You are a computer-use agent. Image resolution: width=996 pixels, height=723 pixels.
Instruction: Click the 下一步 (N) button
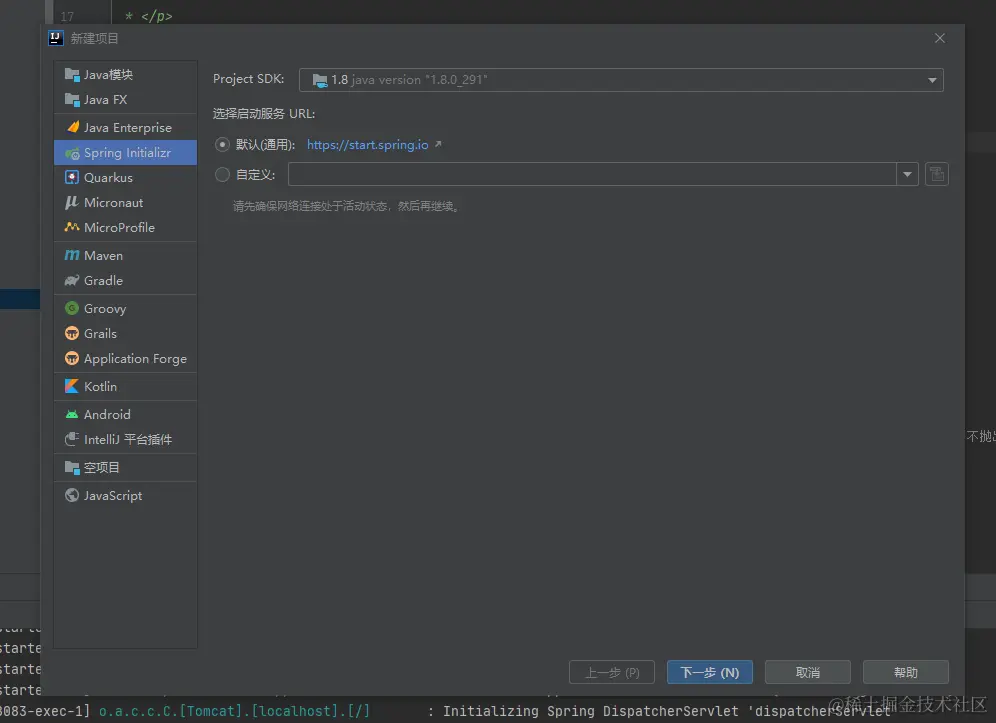[710, 672]
